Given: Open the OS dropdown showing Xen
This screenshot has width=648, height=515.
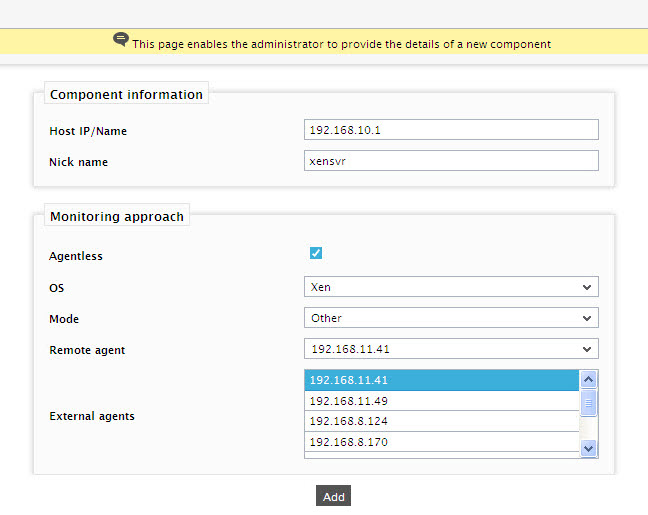Looking at the screenshot, I should tap(451, 287).
